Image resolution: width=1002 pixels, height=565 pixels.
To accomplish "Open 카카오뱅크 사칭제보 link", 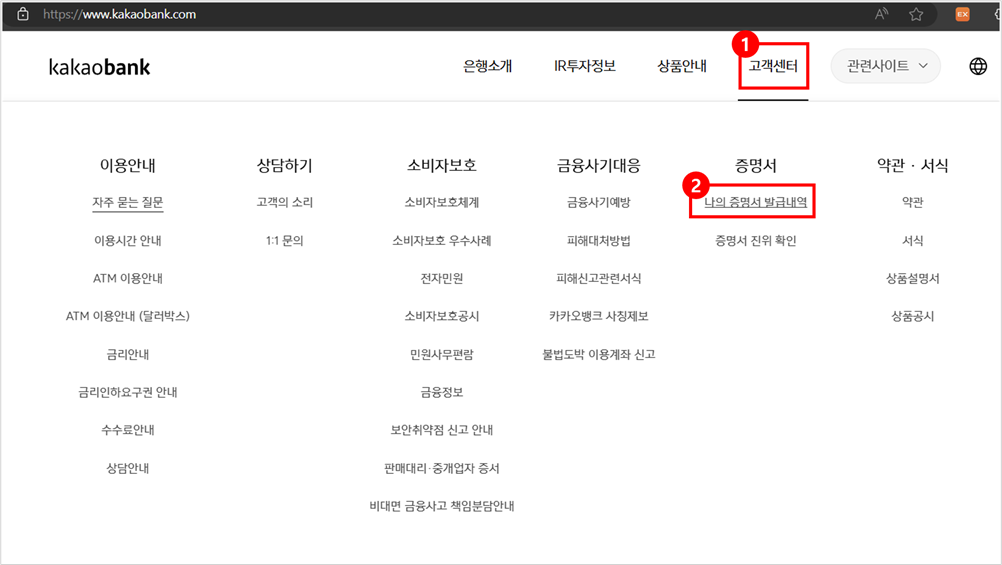I will point(599,316).
